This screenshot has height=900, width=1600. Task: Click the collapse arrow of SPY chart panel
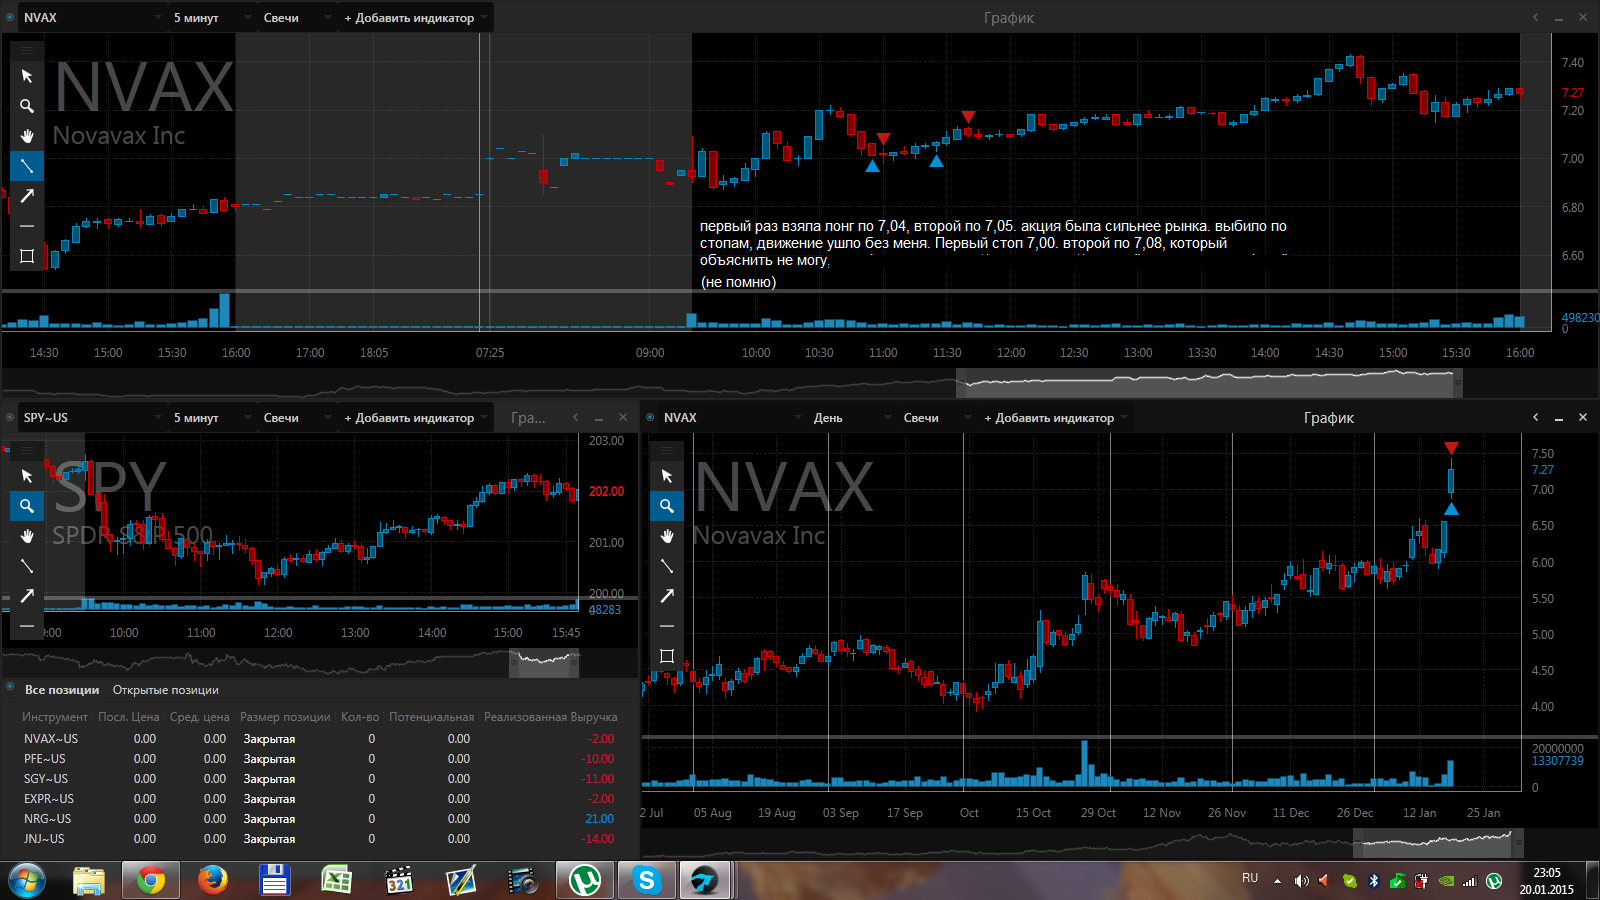(575, 417)
